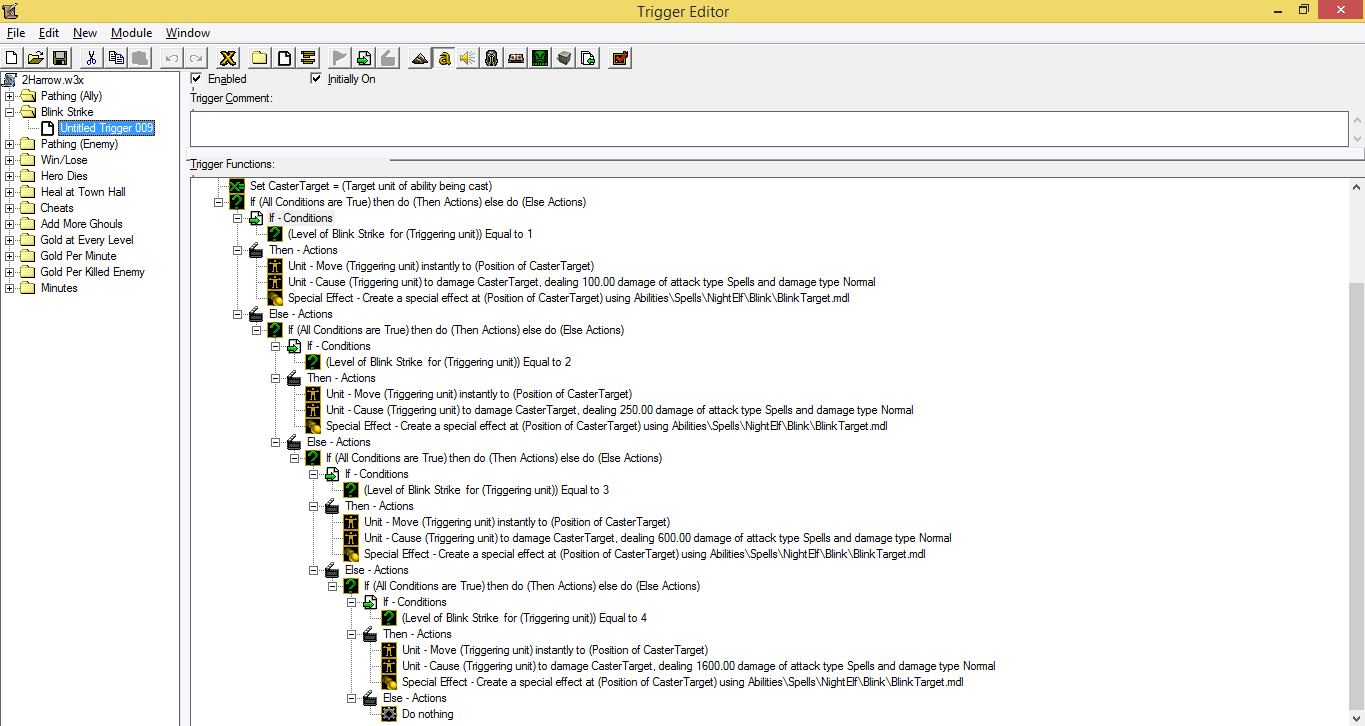Open the Edit menu
The height and width of the screenshot is (726, 1365).
49,33
